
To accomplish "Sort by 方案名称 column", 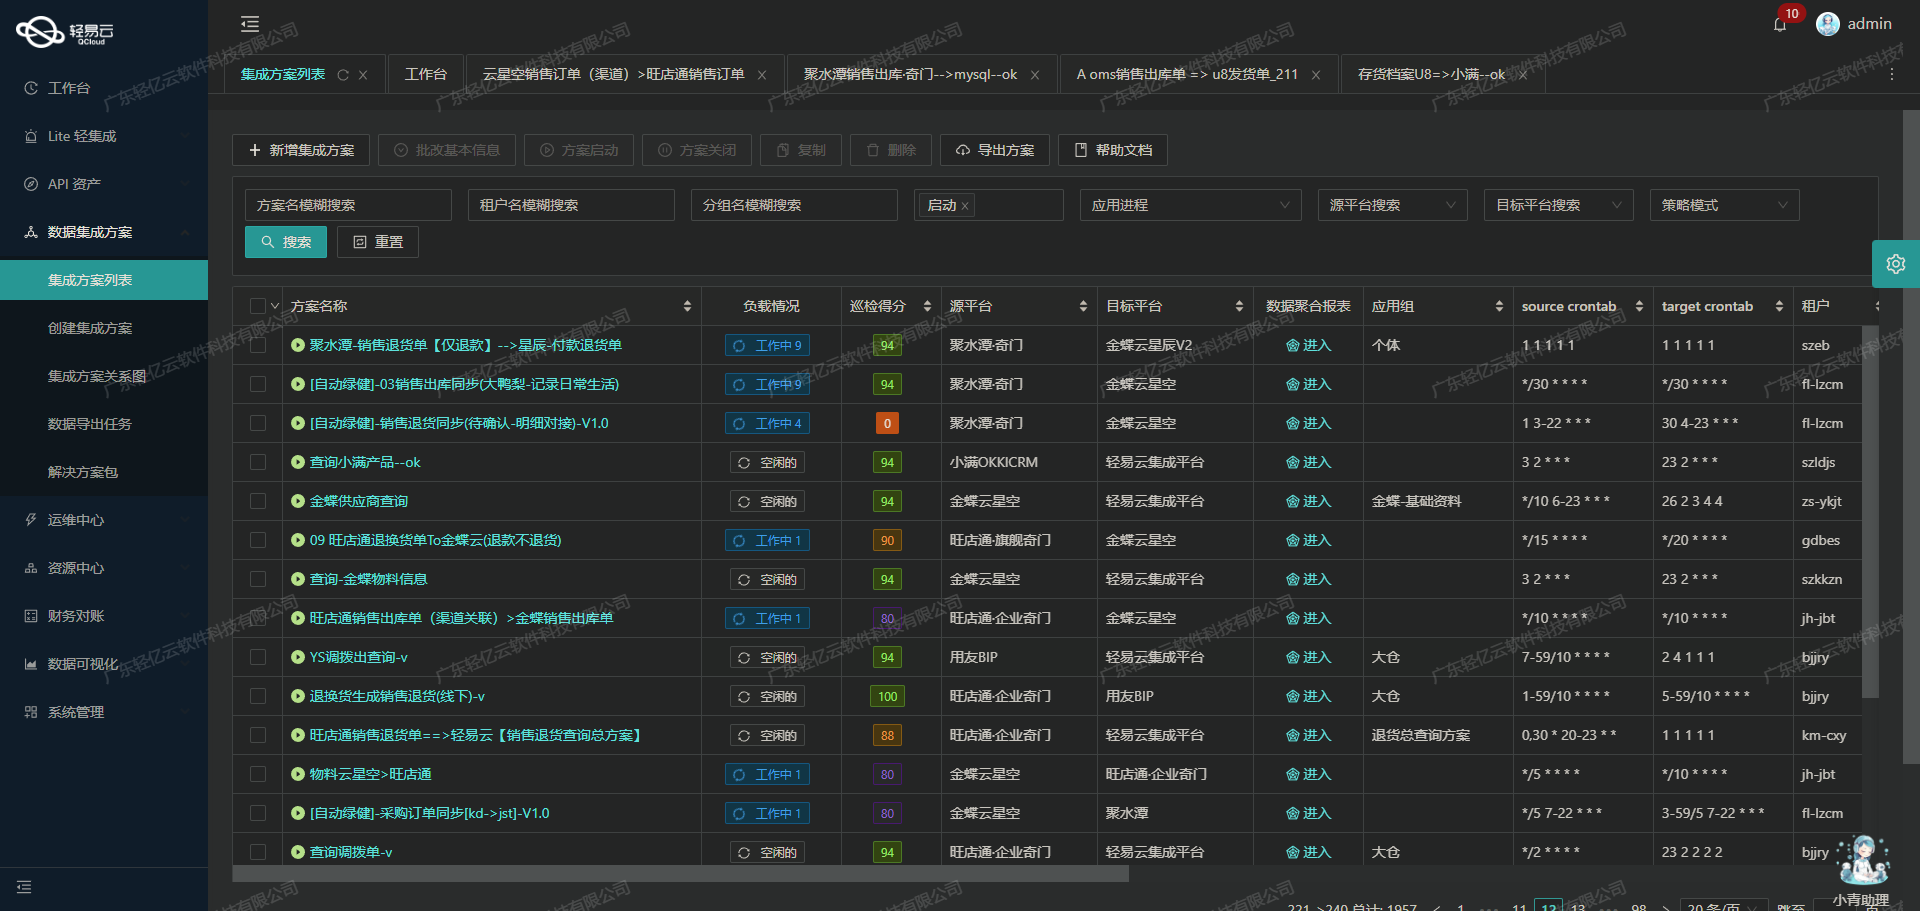I will tap(687, 306).
